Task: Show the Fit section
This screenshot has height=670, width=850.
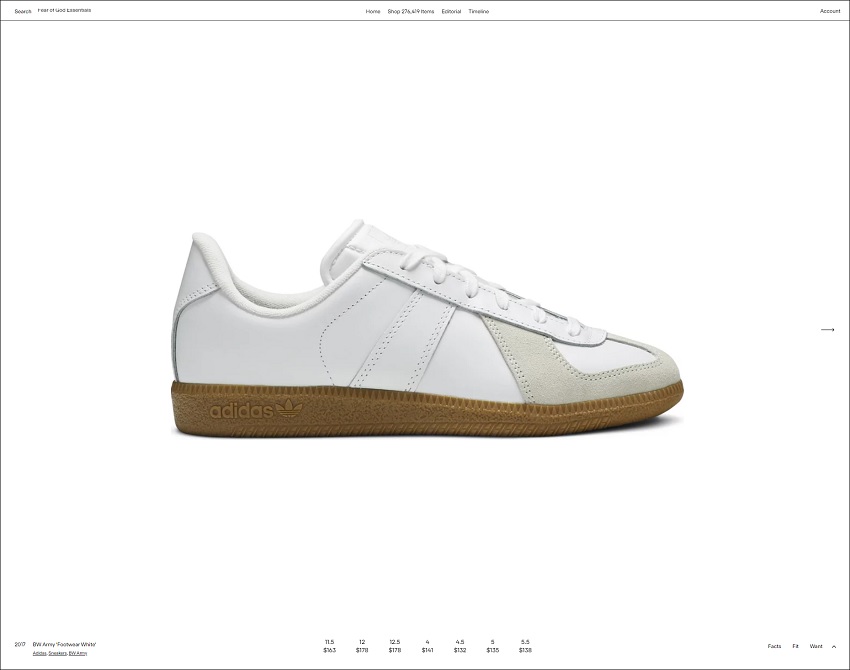Action: (795, 646)
